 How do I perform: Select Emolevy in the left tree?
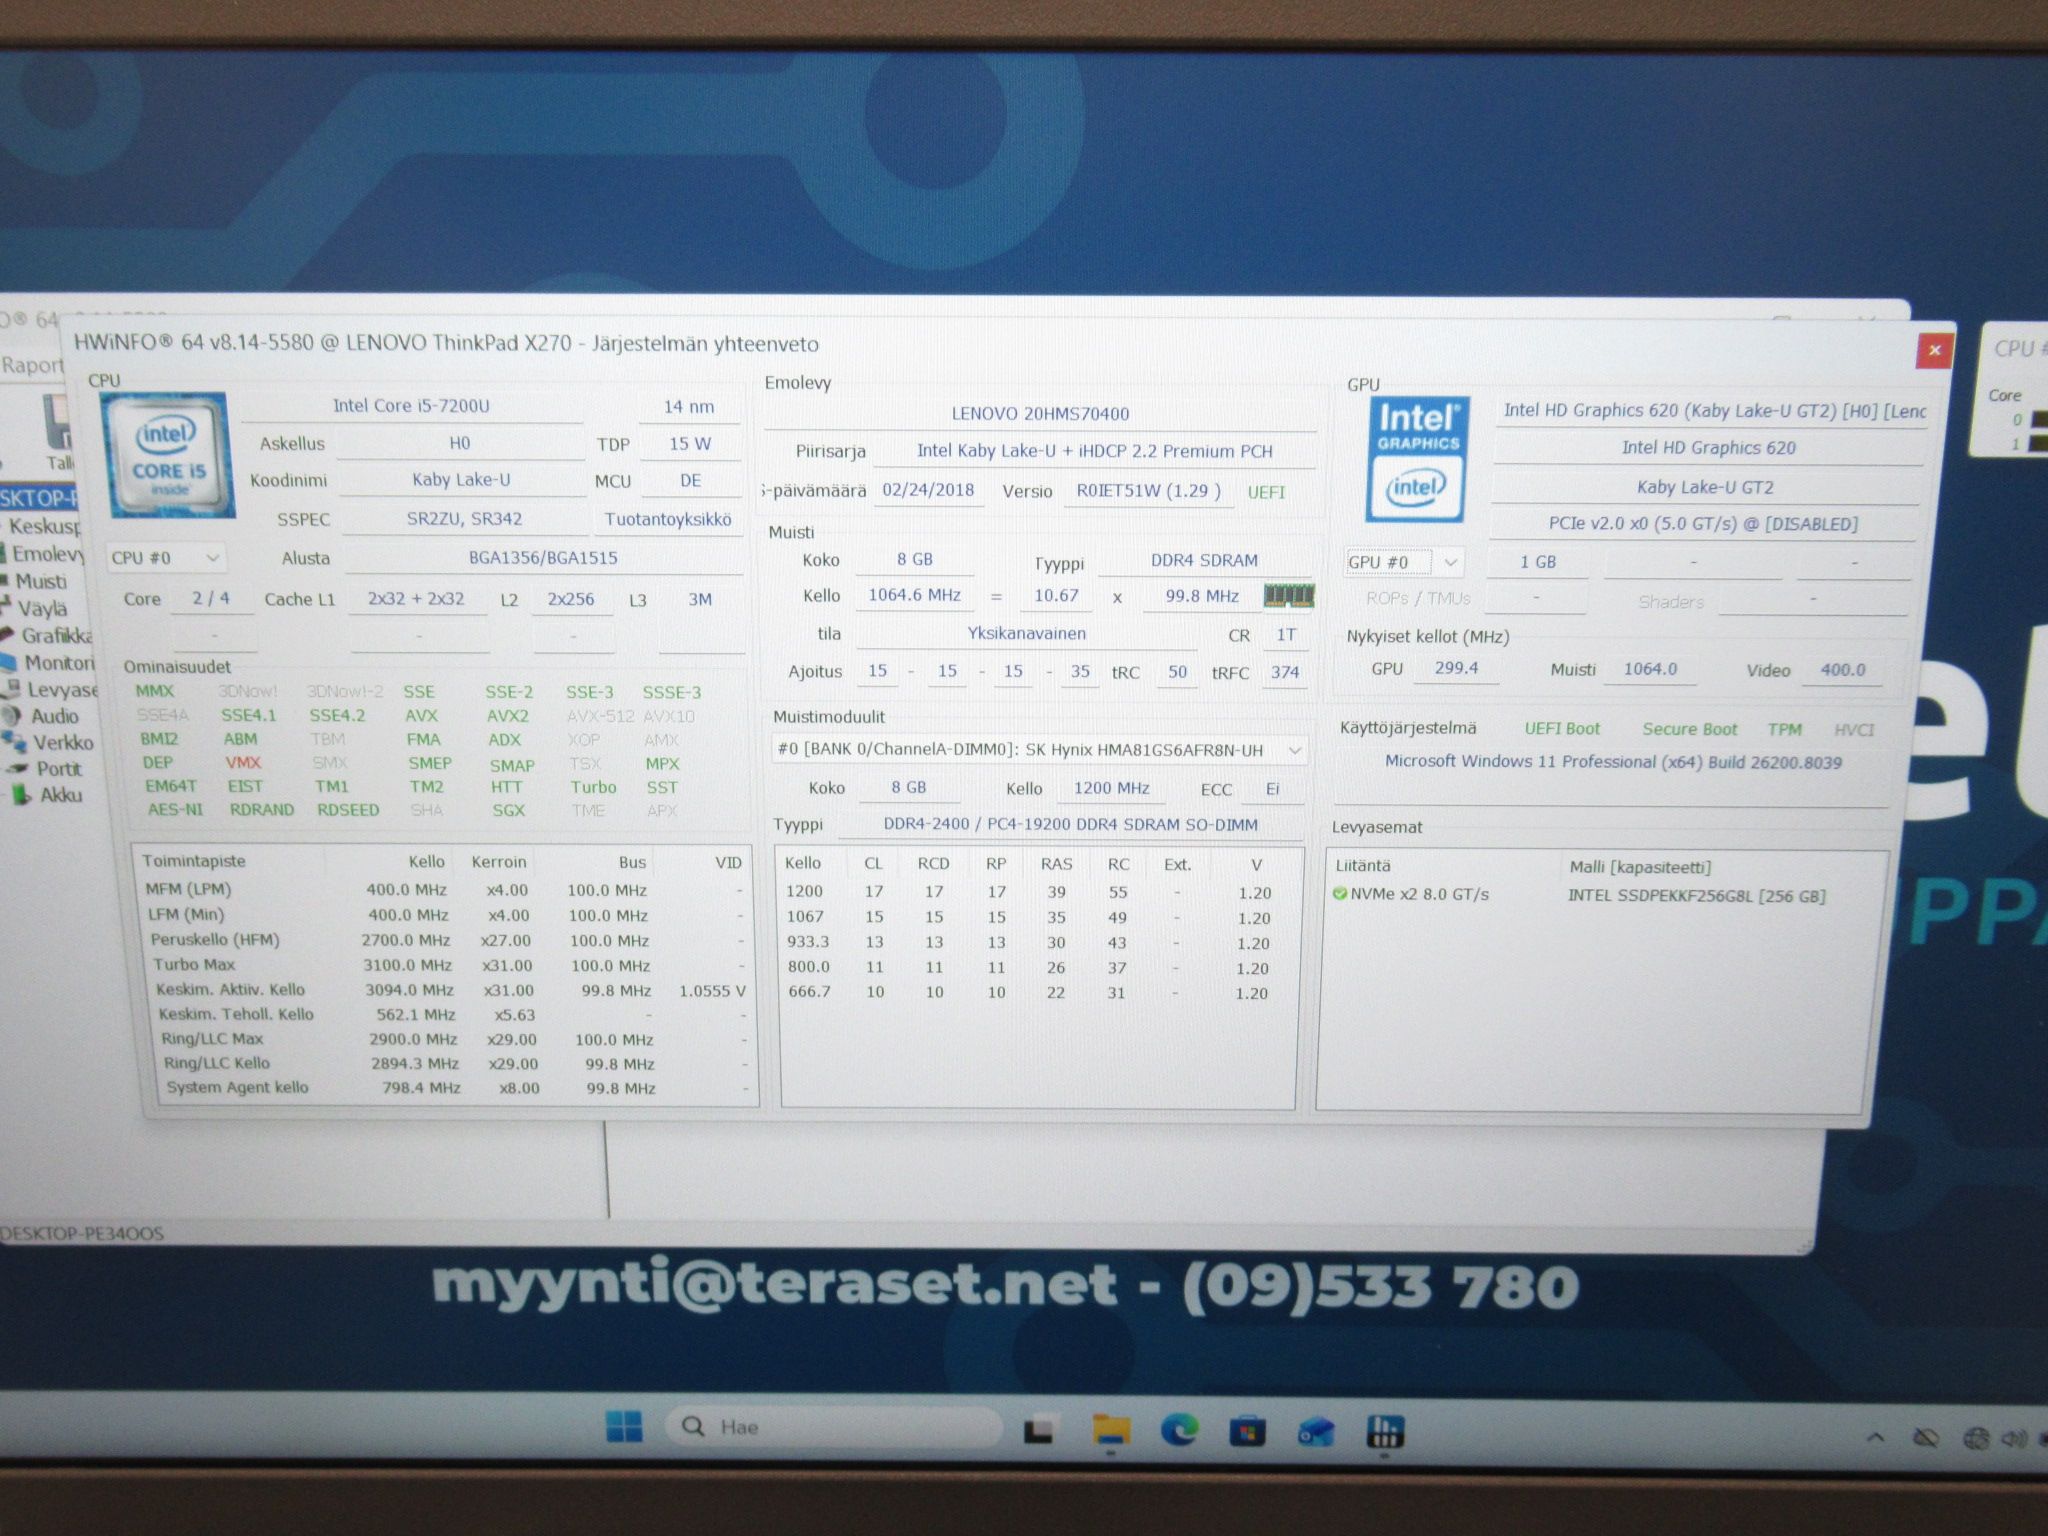[x=47, y=553]
